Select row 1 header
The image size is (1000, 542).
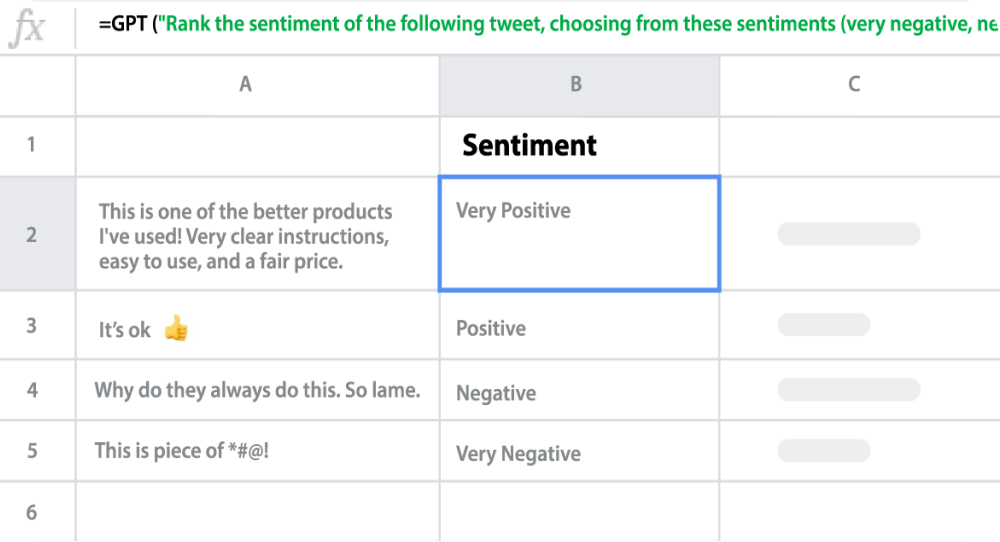tap(32, 145)
